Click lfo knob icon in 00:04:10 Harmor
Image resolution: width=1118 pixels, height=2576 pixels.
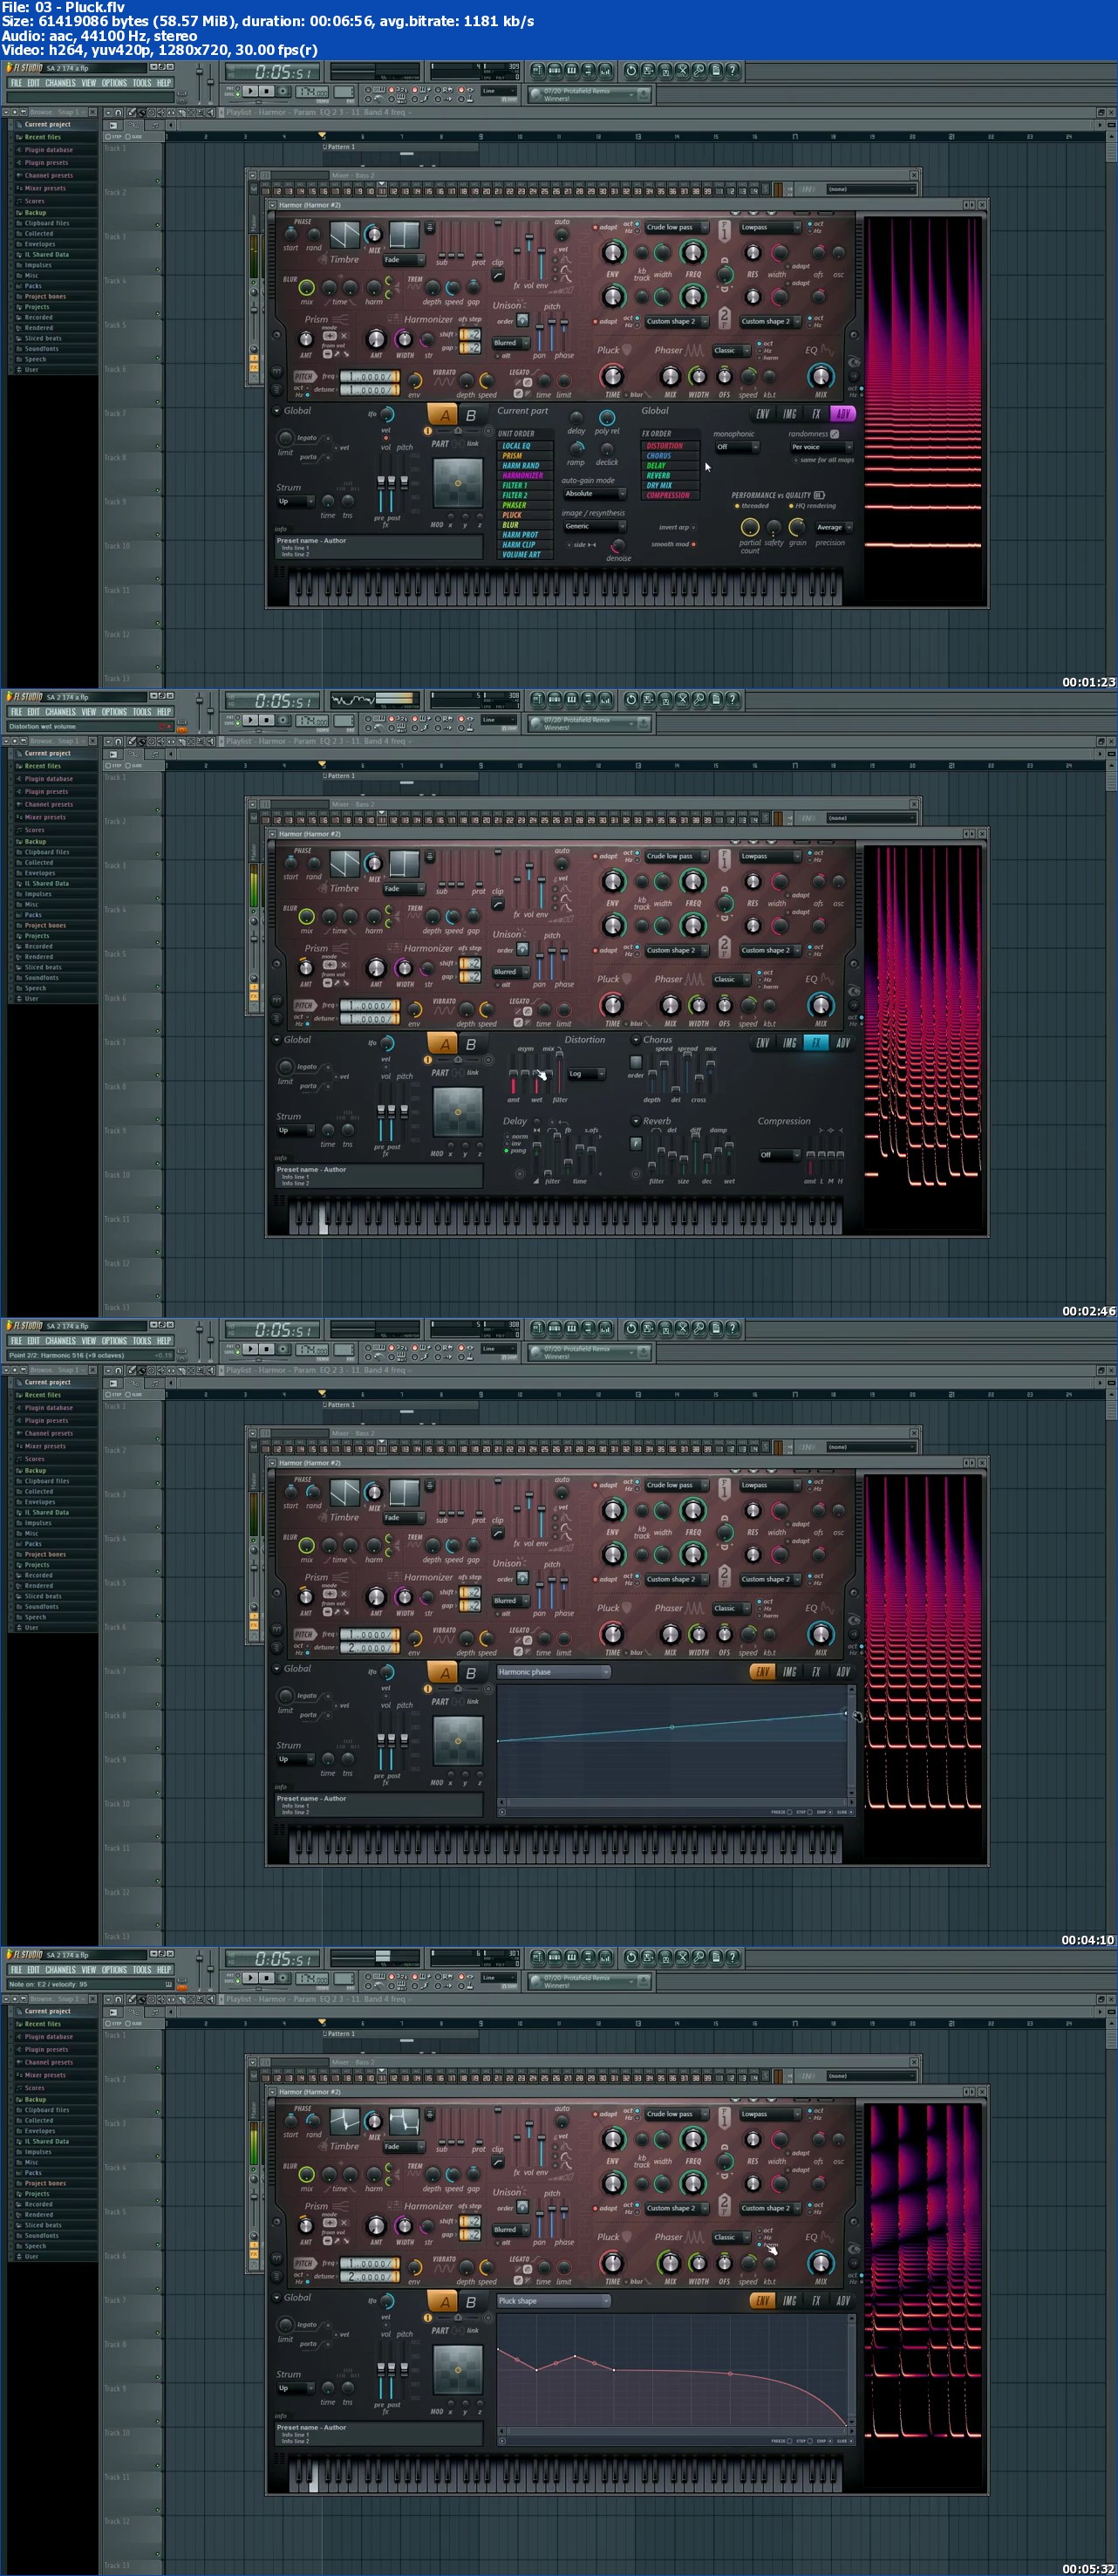click(386, 1672)
